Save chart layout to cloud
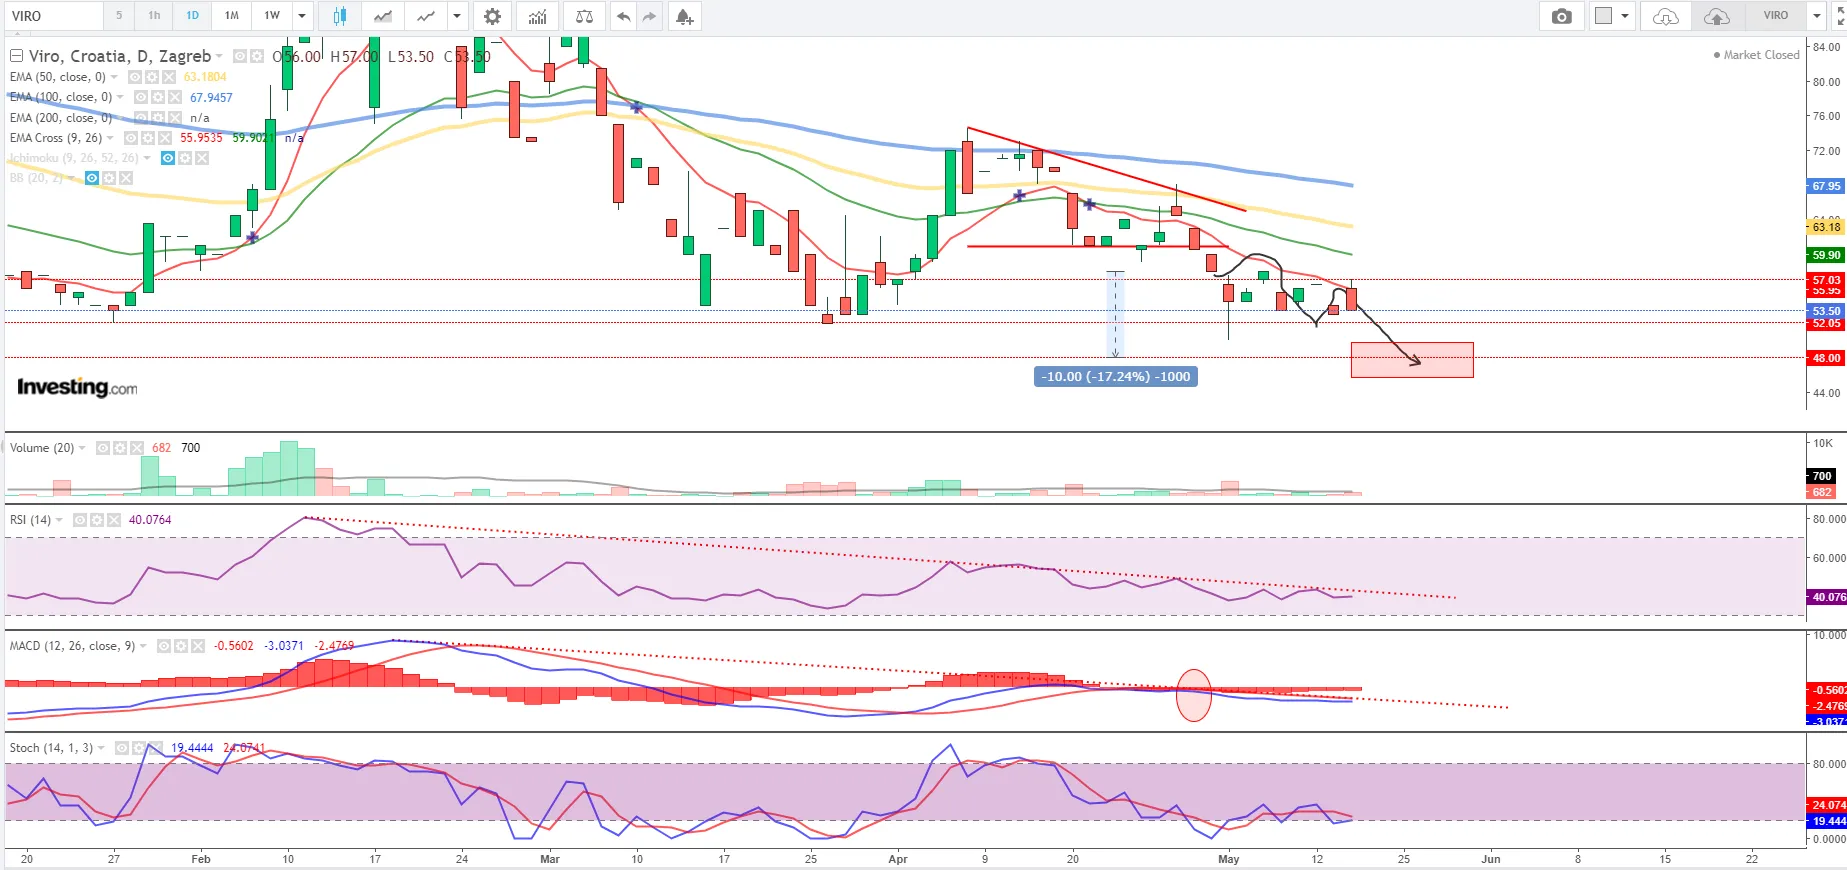This screenshot has width=1847, height=870. point(1716,16)
